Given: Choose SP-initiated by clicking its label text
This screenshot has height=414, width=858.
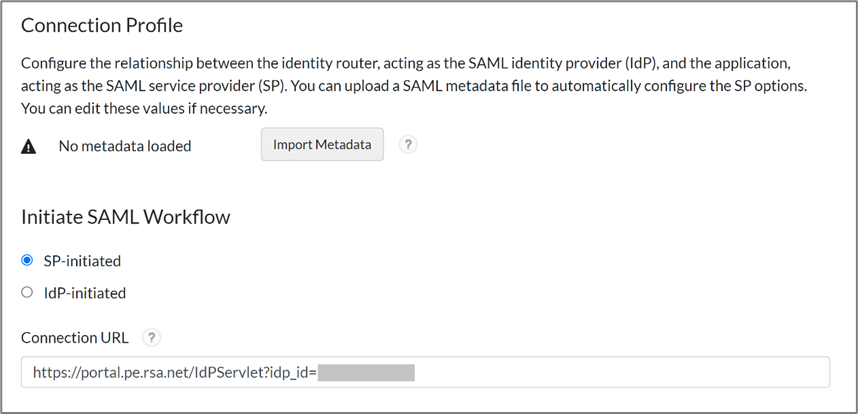Looking at the screenshot, I should [82, 261].
